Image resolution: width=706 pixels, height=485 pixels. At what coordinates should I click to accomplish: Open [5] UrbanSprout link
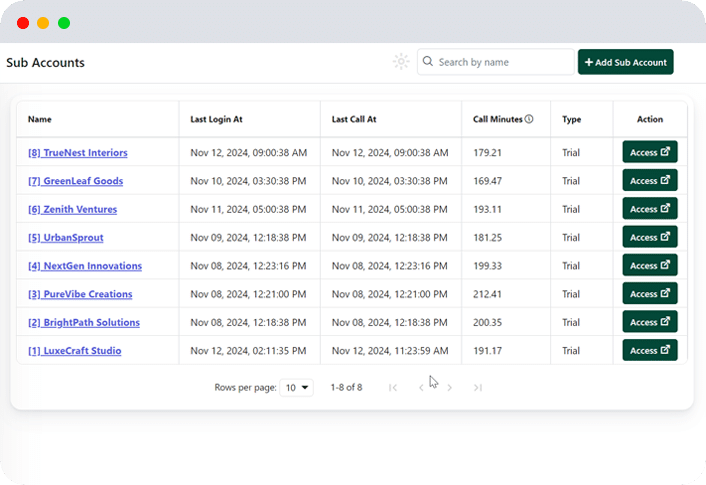[66, 238]
